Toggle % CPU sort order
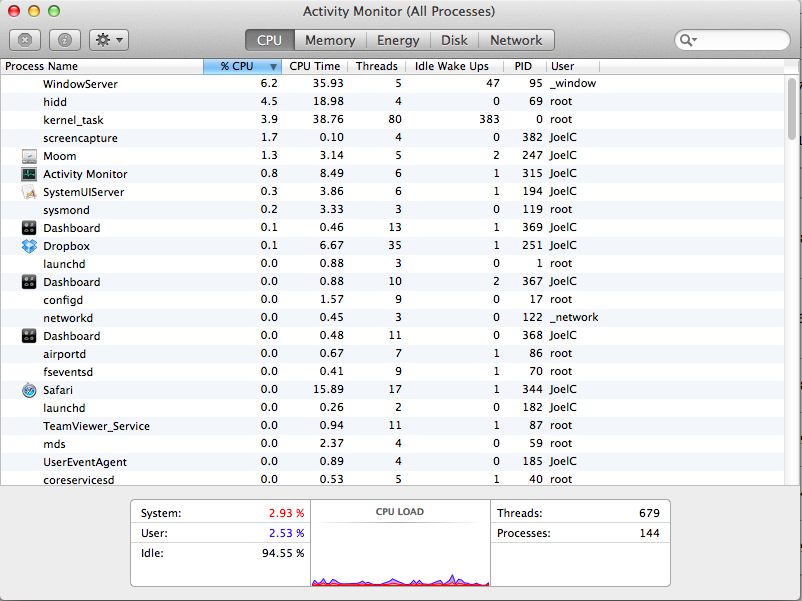Viewport: 802px width, 601px height. [242, 66]
